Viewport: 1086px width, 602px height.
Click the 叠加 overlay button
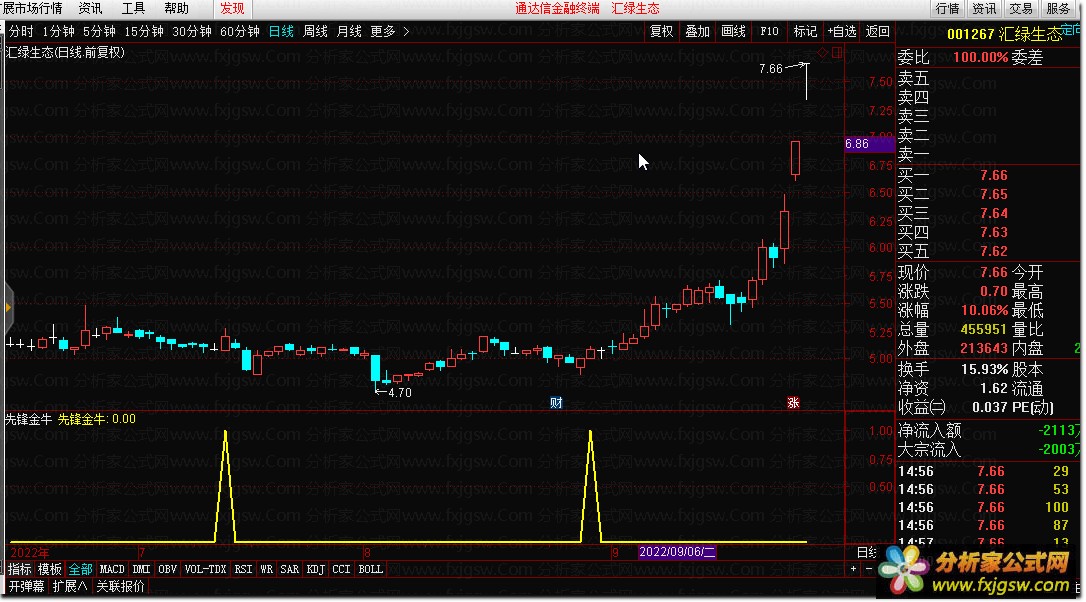697,31
